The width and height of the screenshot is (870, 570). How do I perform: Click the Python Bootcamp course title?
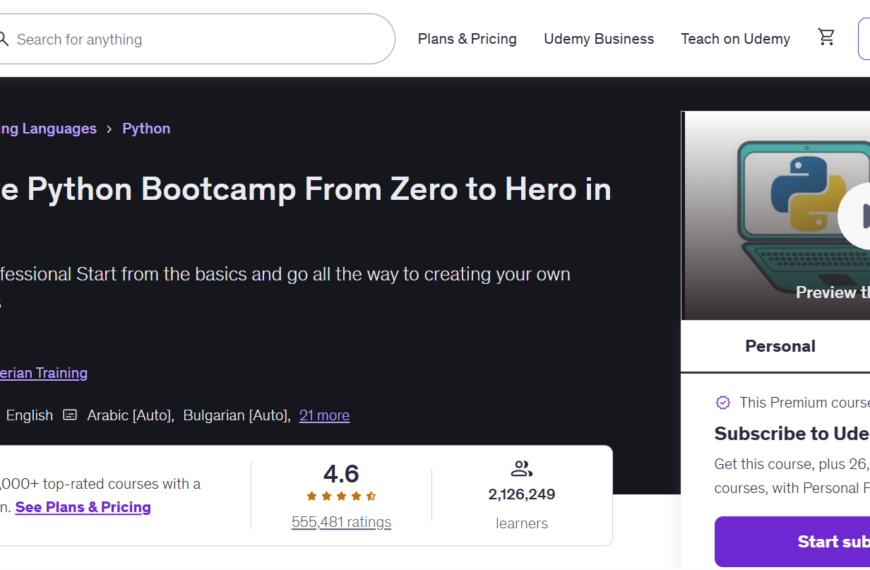(306, 189)
